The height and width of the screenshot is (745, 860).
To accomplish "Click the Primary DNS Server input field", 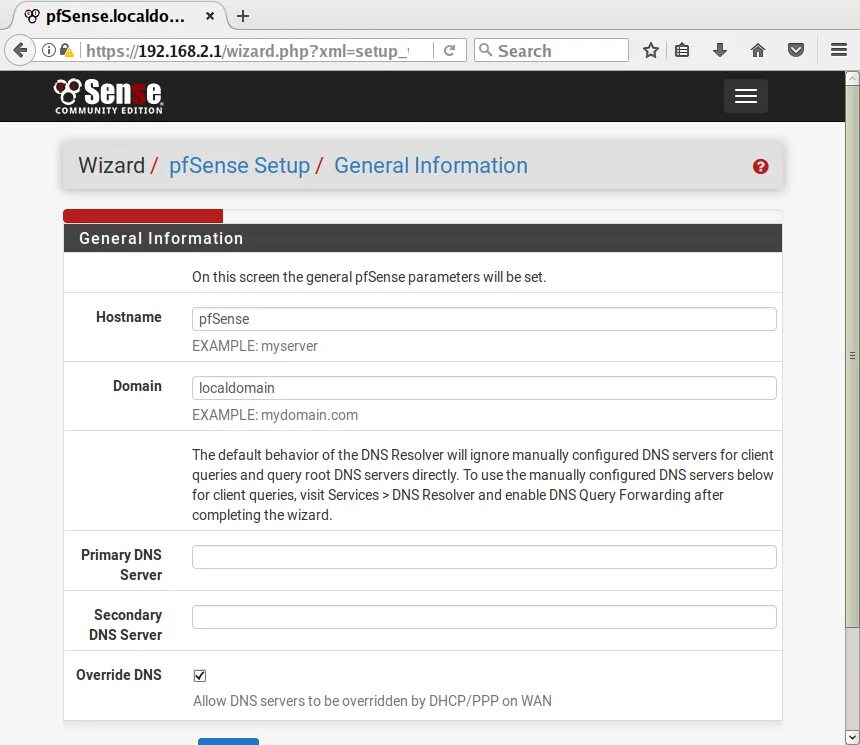I will point(484,557).
